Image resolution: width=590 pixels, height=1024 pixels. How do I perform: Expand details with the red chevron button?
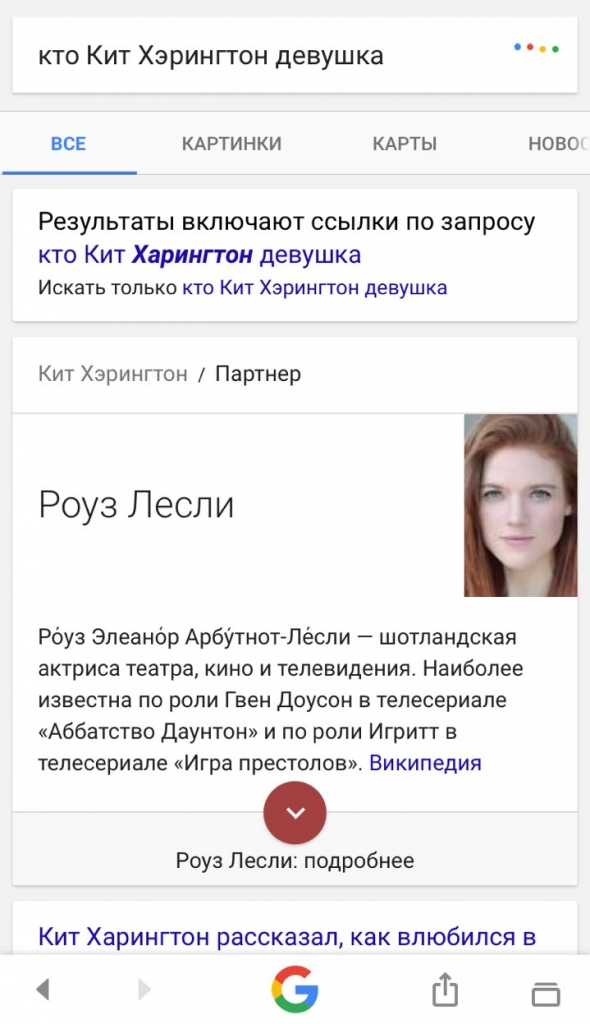coord(295,812)
